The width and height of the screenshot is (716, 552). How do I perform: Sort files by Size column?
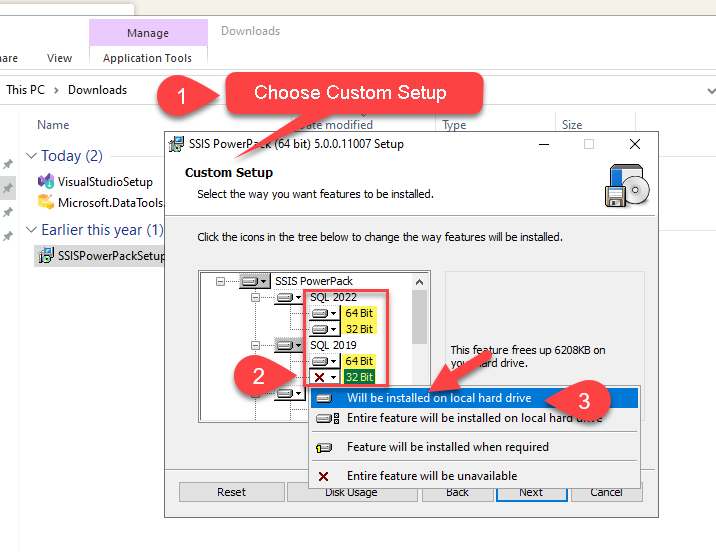(572, 125)
